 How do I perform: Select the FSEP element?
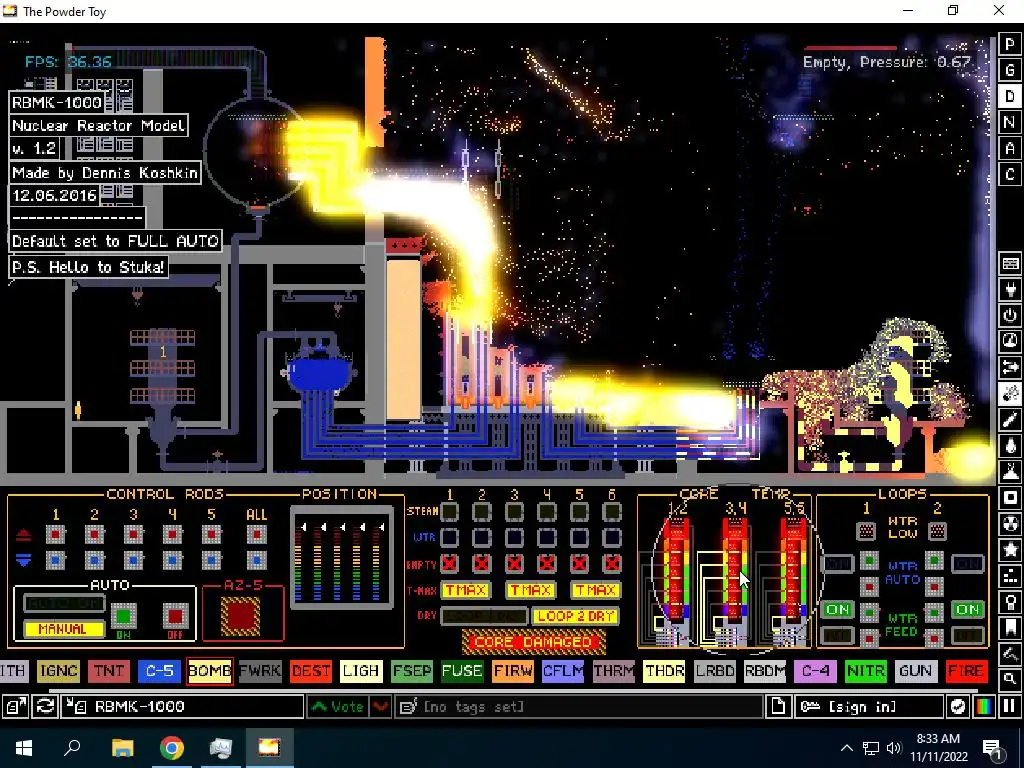click(411, 671)
